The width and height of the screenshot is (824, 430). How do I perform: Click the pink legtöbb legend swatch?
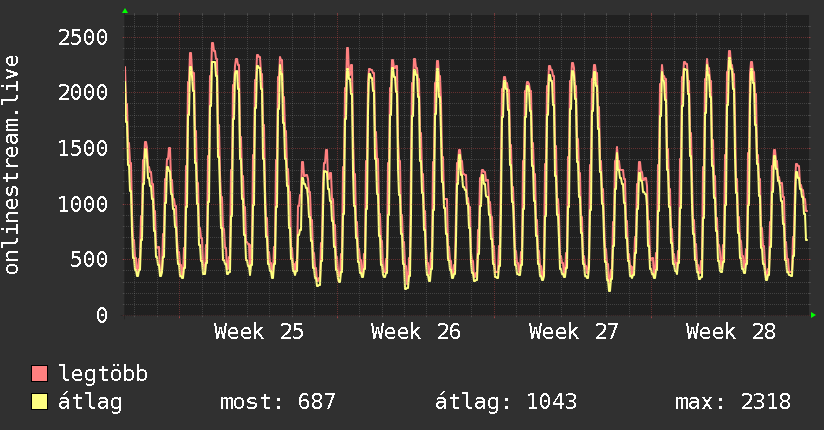39,374
